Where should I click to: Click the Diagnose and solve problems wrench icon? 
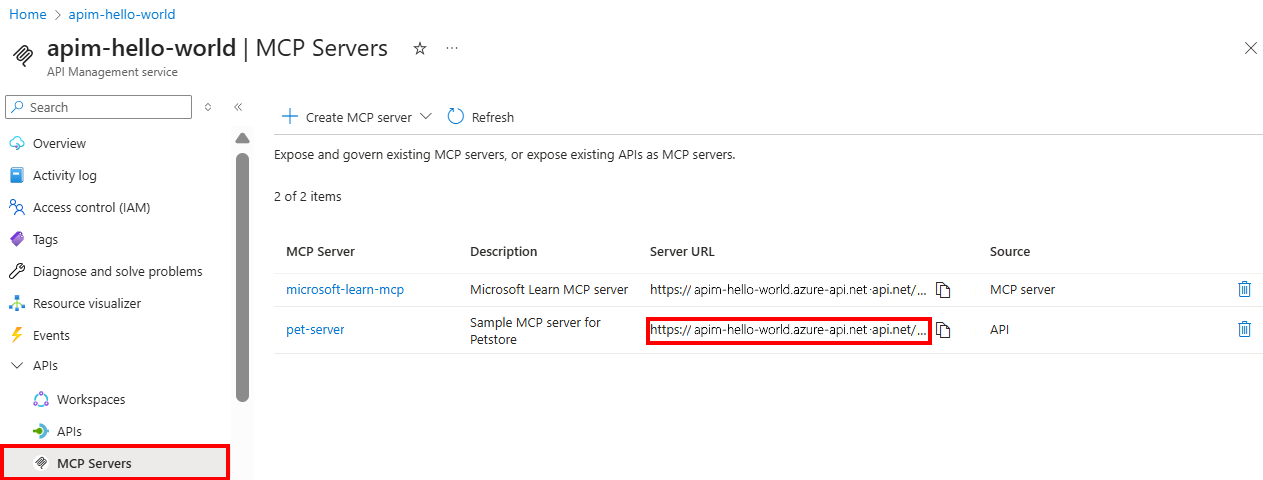click(16, 271)
